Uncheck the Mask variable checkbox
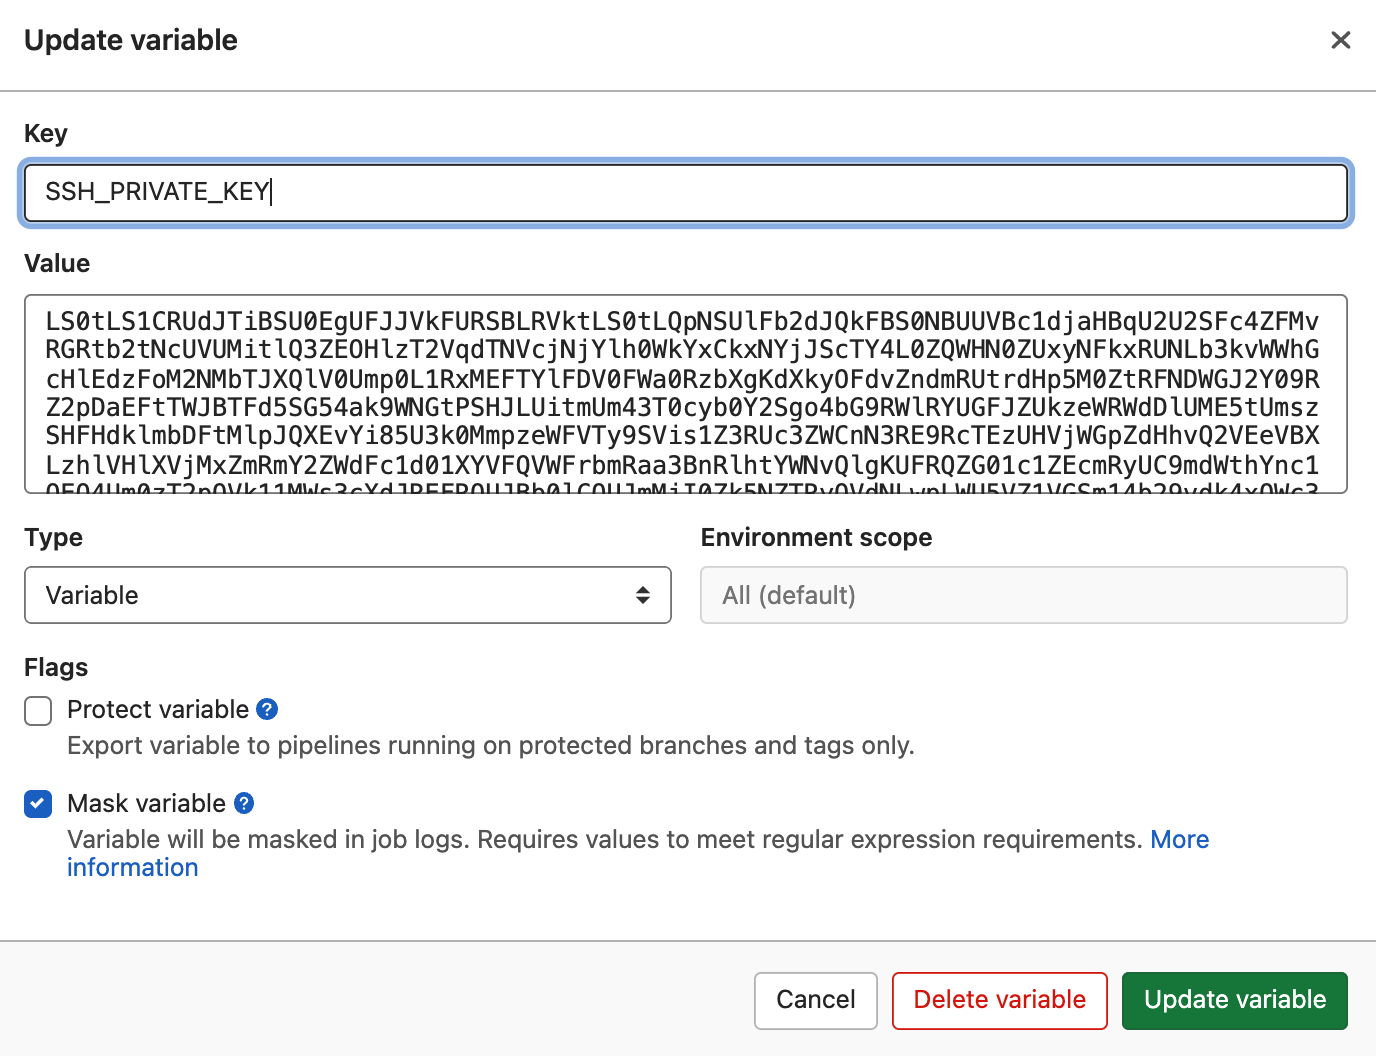Screen dimensions: 1376x1056 (x=38, y=803)
